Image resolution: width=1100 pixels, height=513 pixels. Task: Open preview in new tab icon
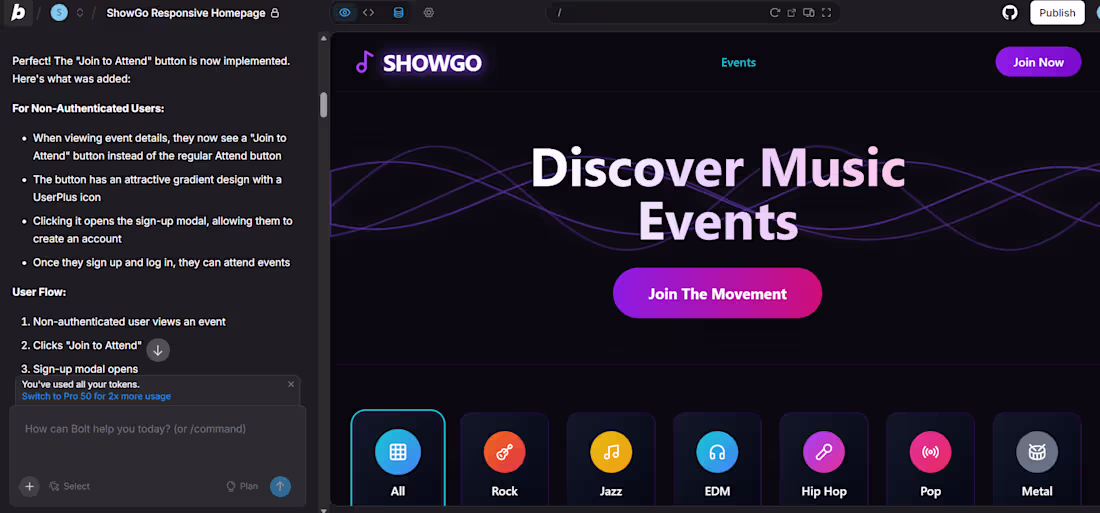click(x=791, y=13)
